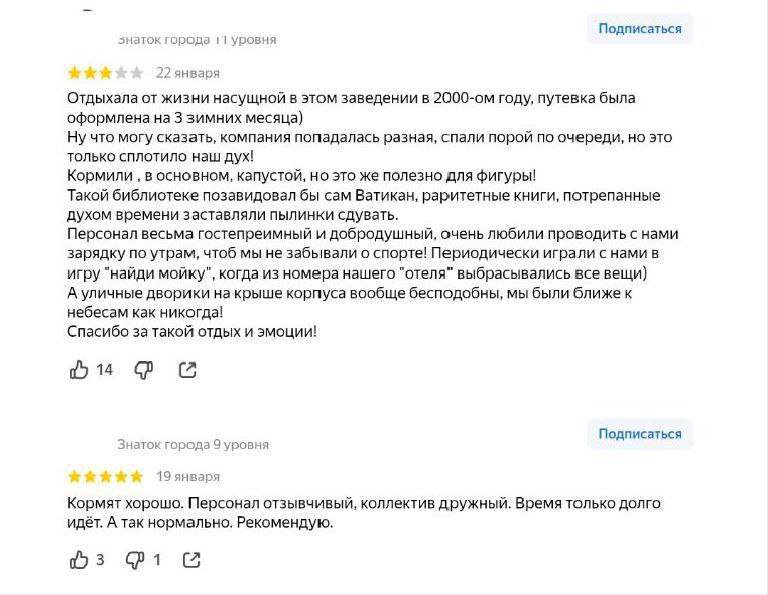
Task: Open the Знаток города 11 уровня profile label
Action: pyautogui.click(x=197, y=40)
